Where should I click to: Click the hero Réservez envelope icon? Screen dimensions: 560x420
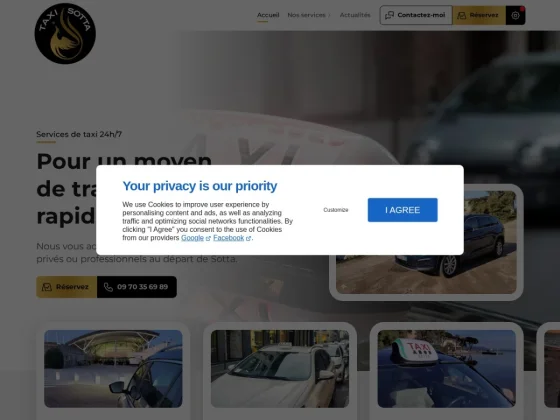pyautogui.click(x=47, y=287)
